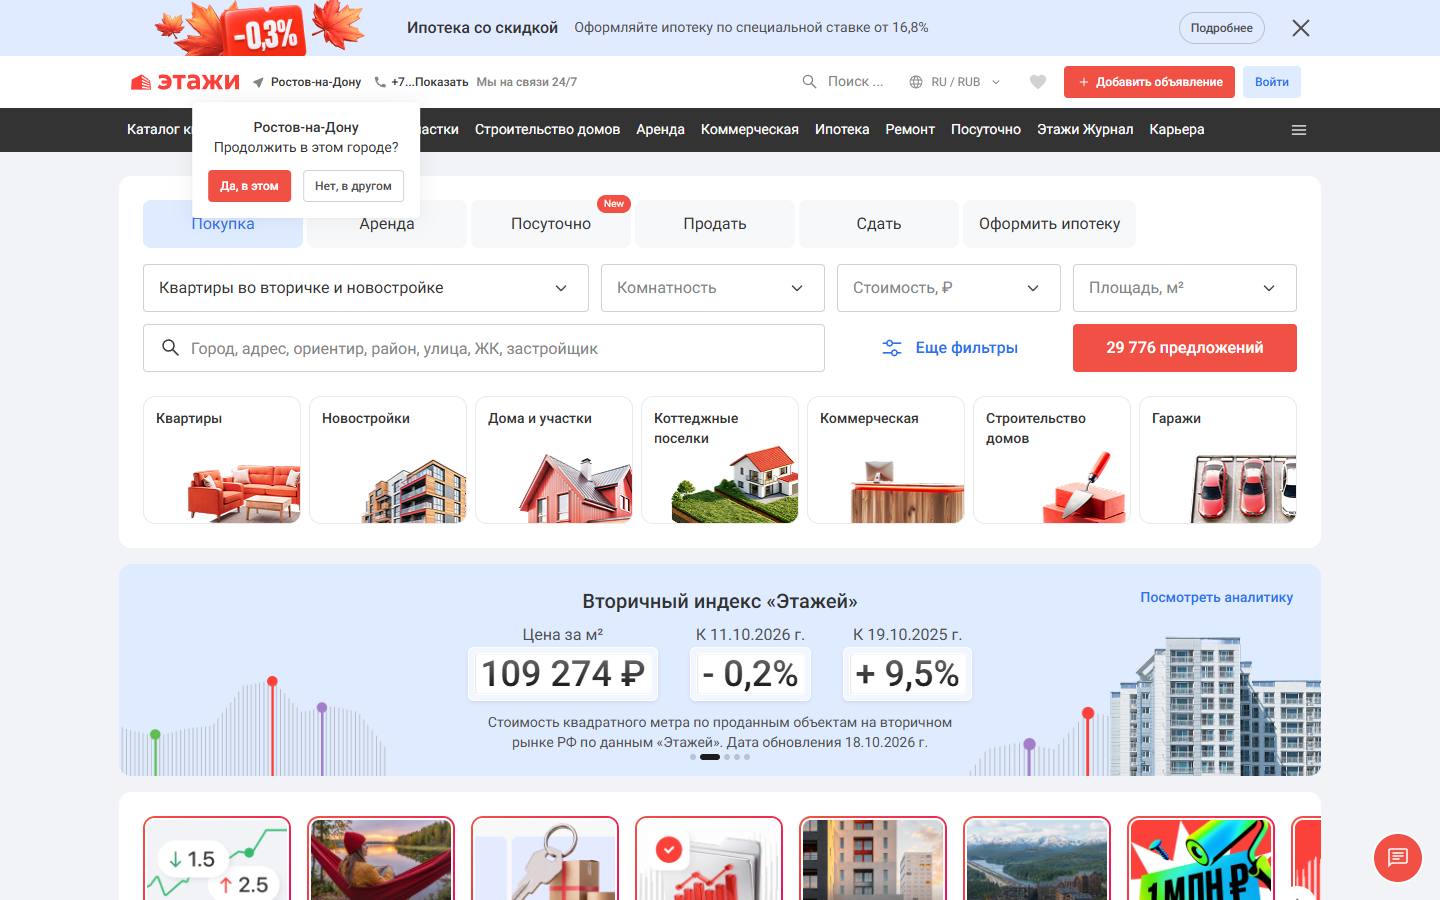Switch to the Посуточно tab
The height and width of the screenshot is (900, 1440).
click(x=551, y=224)
